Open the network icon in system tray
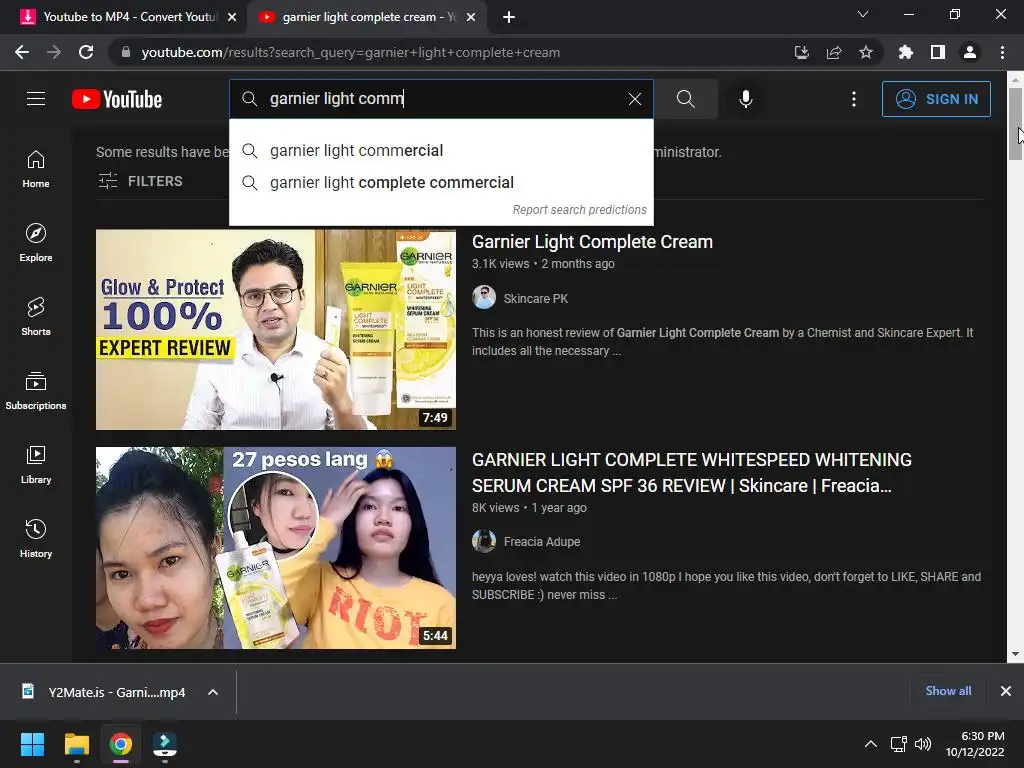The image size is (1024, 768). point(899,744)
